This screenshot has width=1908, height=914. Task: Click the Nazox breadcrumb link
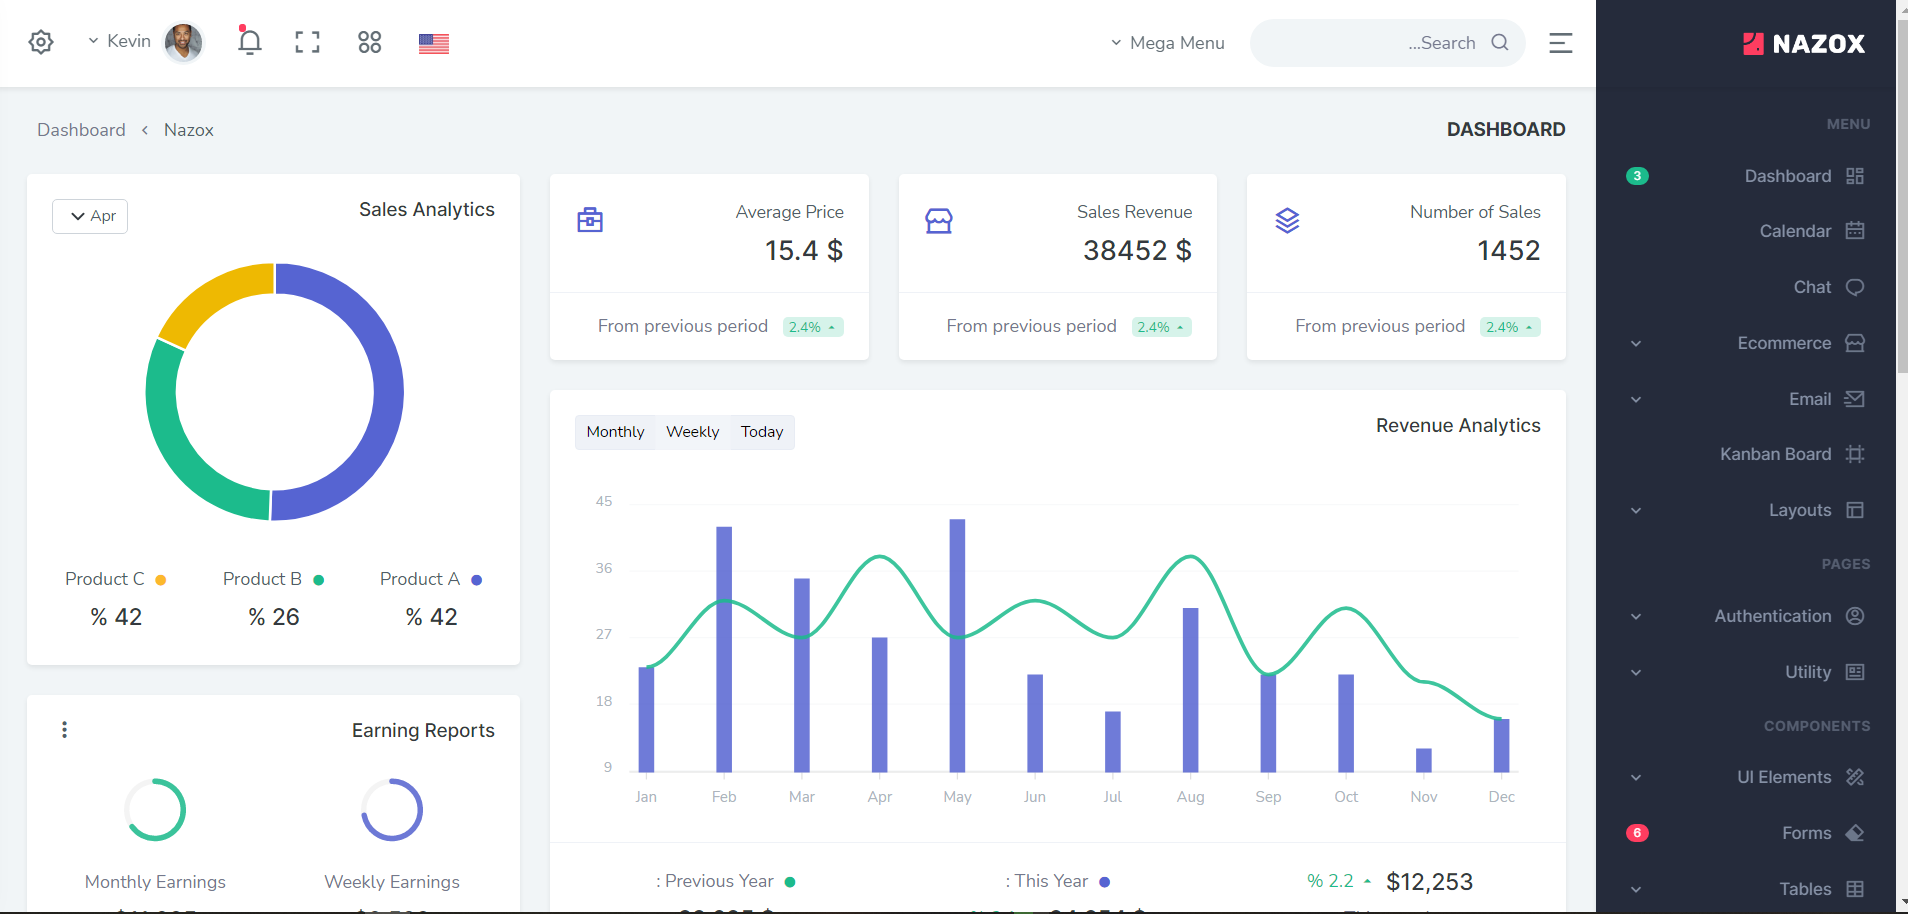pyautogui.click(x=189, y=130)
